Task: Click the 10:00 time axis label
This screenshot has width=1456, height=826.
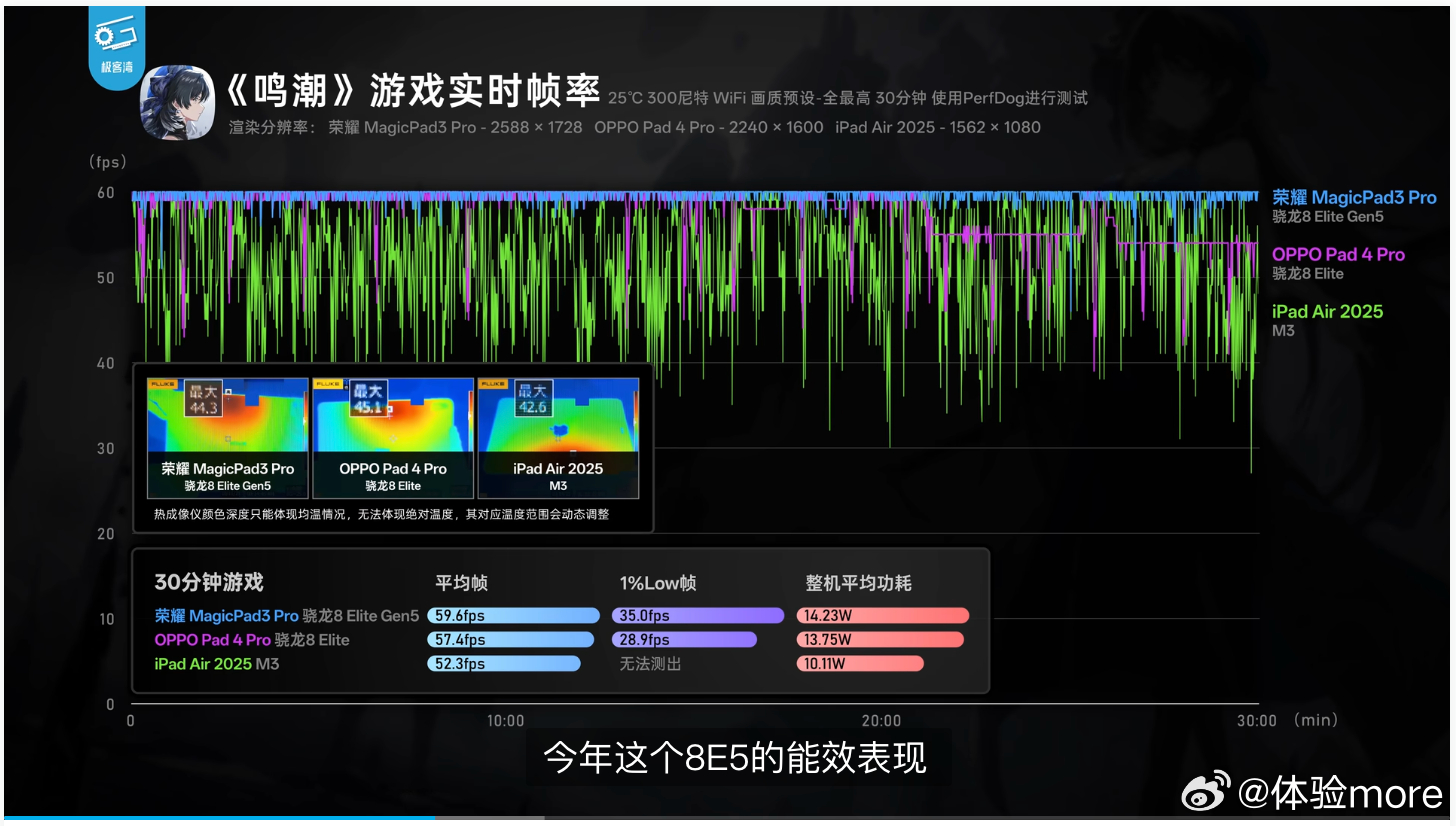Action: coord(506,721)
